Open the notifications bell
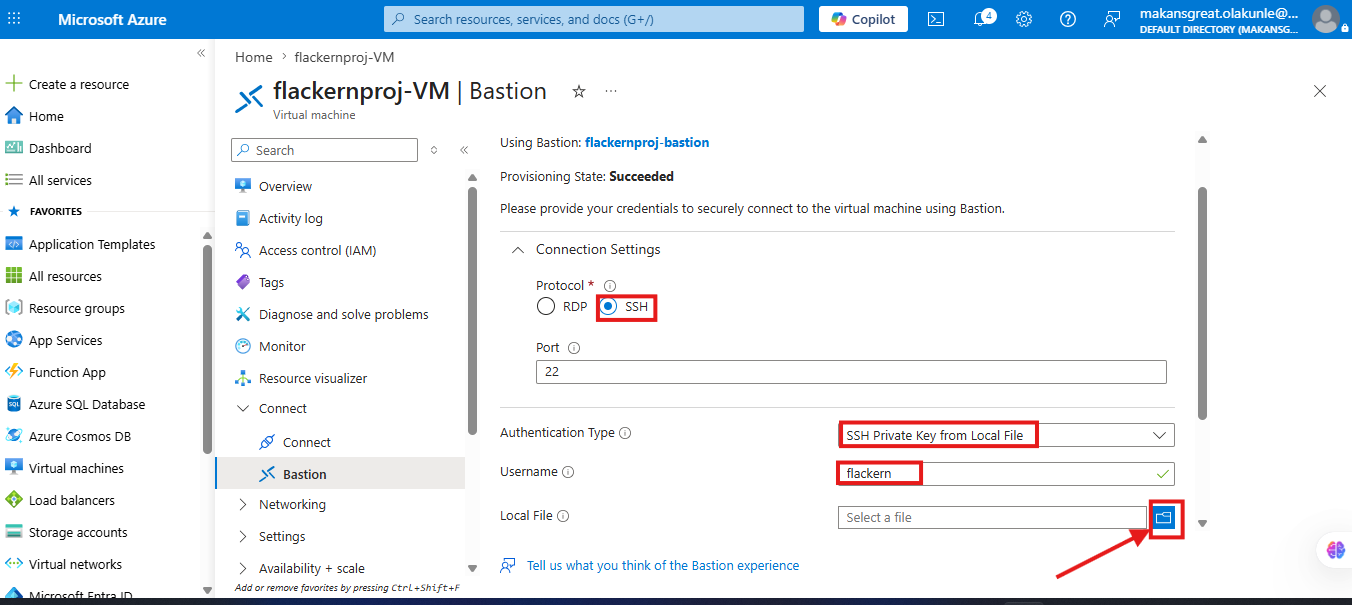This screenshot has height=605, width=1352. pos(983,19)
